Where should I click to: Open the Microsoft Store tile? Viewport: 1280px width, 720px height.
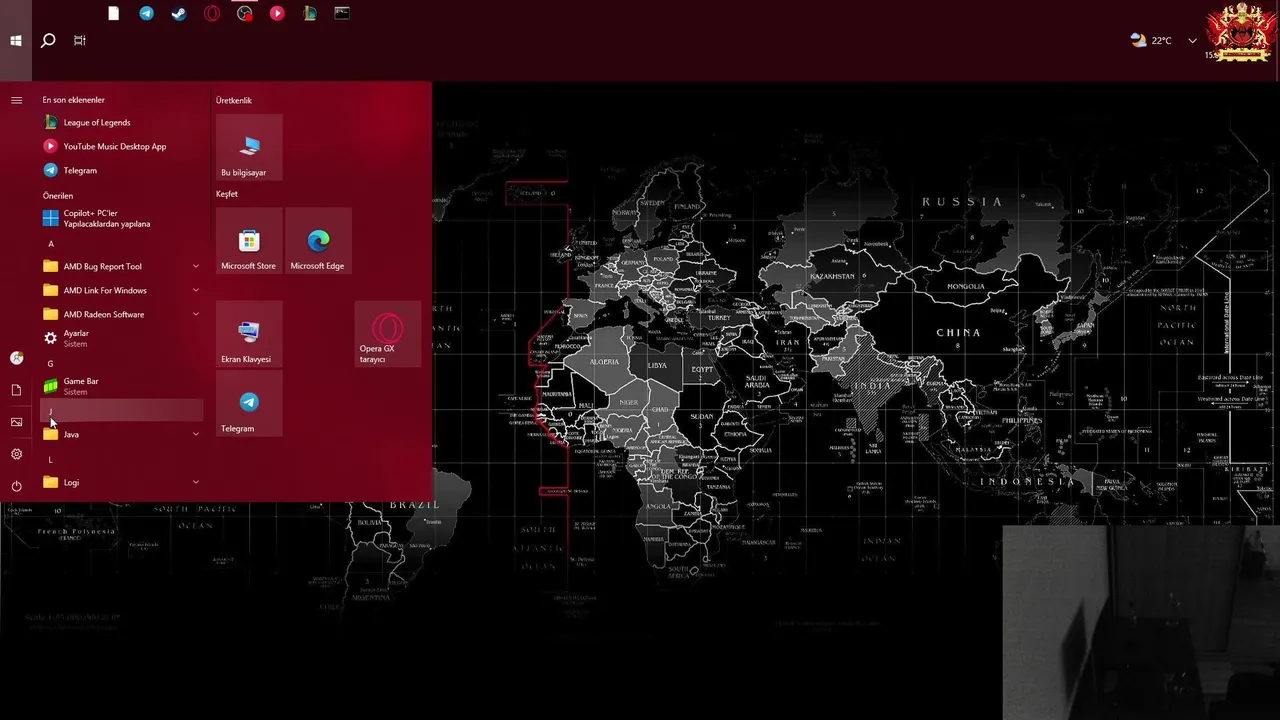249,241
